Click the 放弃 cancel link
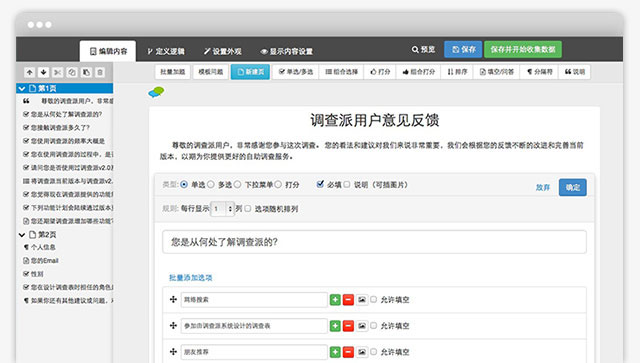Image resolution: width=640 pixels, height=363 pixels. pyautogui.click(x=543, y=187)
